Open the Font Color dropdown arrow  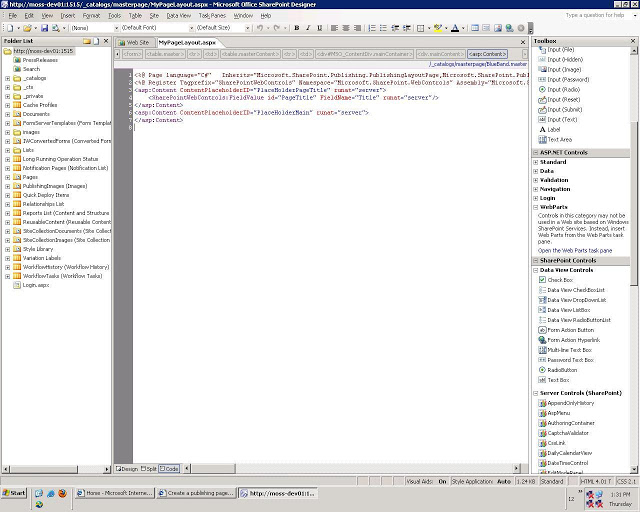click(x=463, y=28)
